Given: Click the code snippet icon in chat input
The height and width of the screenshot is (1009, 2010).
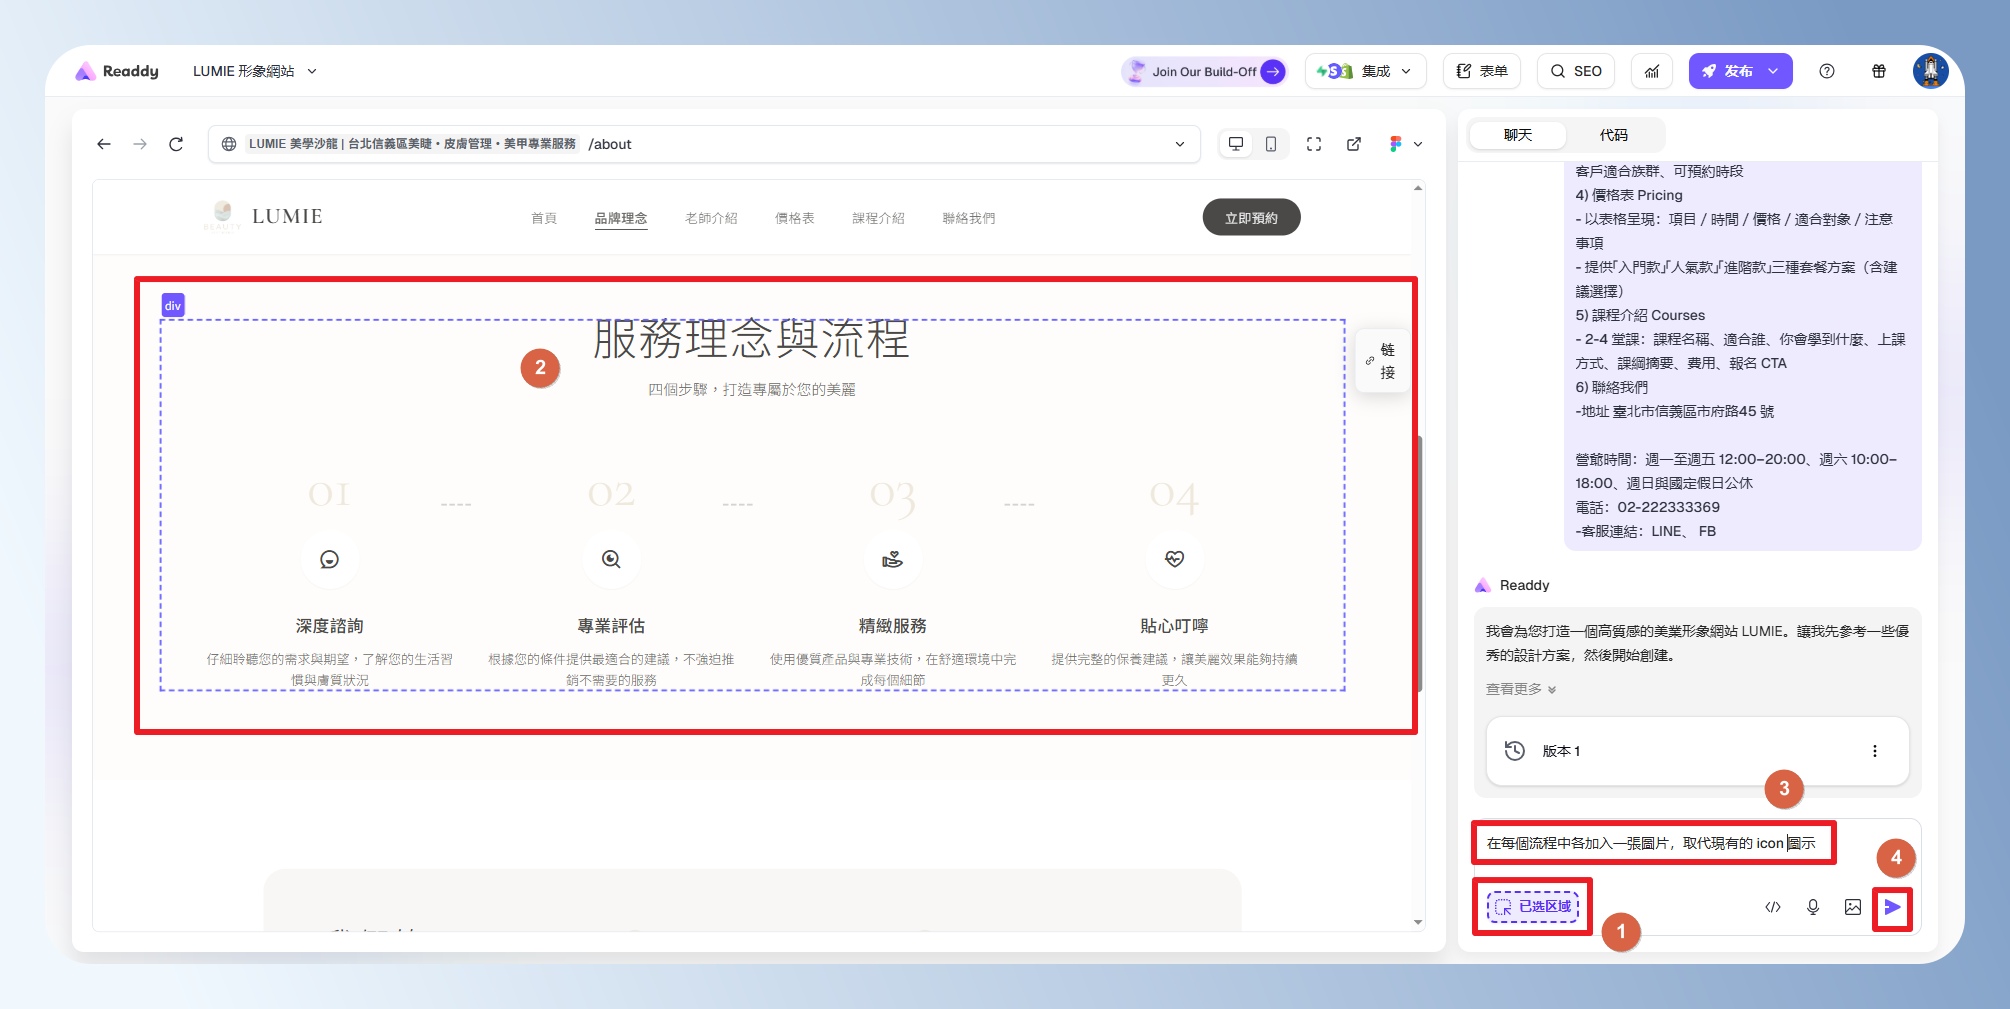Looking at the screenshot, I should click(1772, 907).
